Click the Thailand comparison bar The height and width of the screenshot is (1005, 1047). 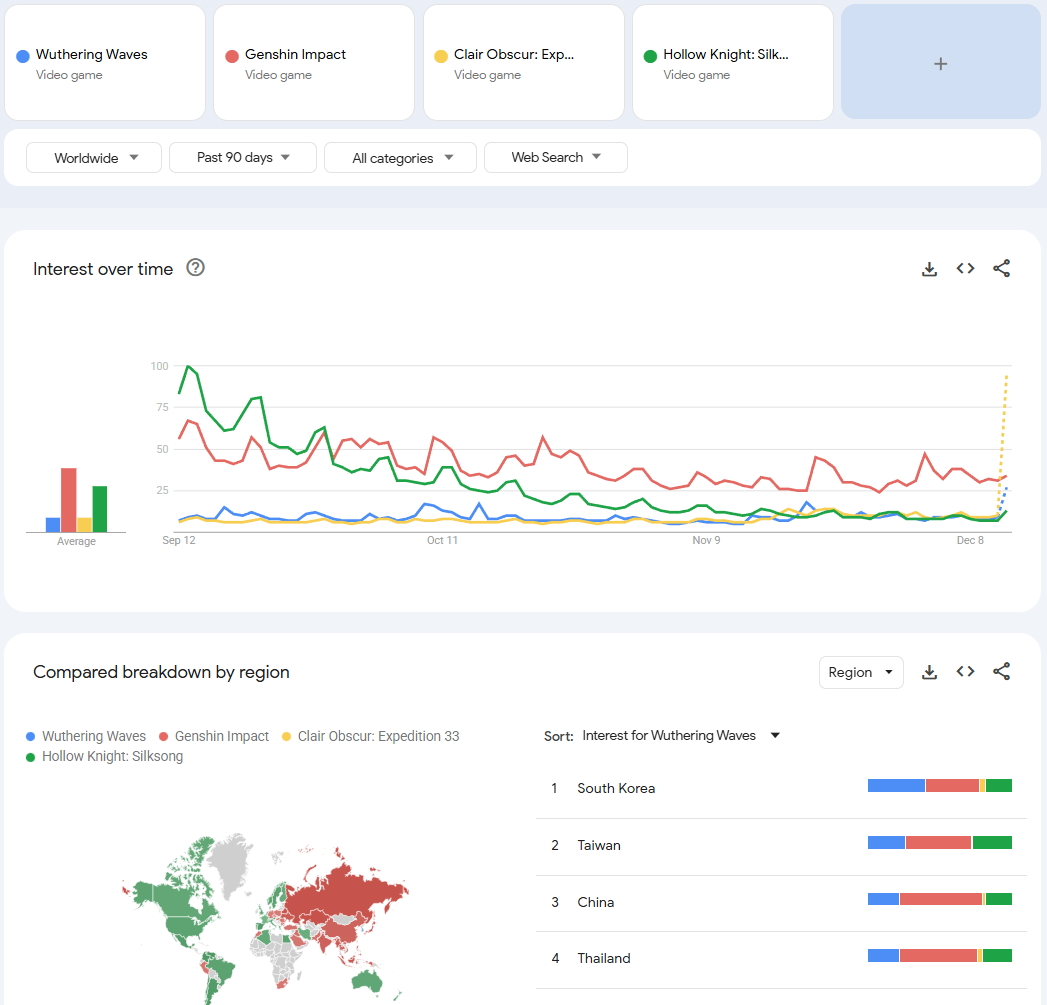pyautogui.click(x=939, y=956)
